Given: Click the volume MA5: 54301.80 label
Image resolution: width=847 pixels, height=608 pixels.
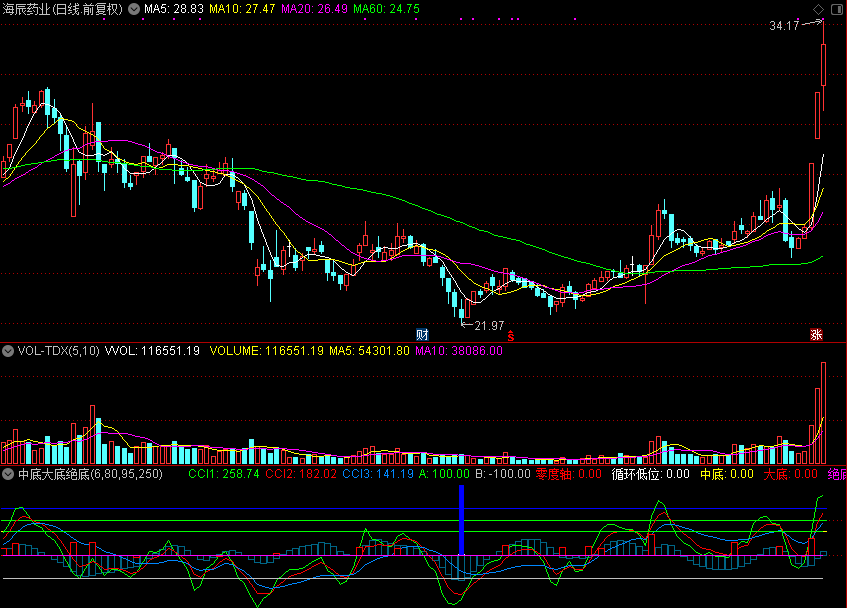Looking at the screenshot, I should click(x=369, y=351).
